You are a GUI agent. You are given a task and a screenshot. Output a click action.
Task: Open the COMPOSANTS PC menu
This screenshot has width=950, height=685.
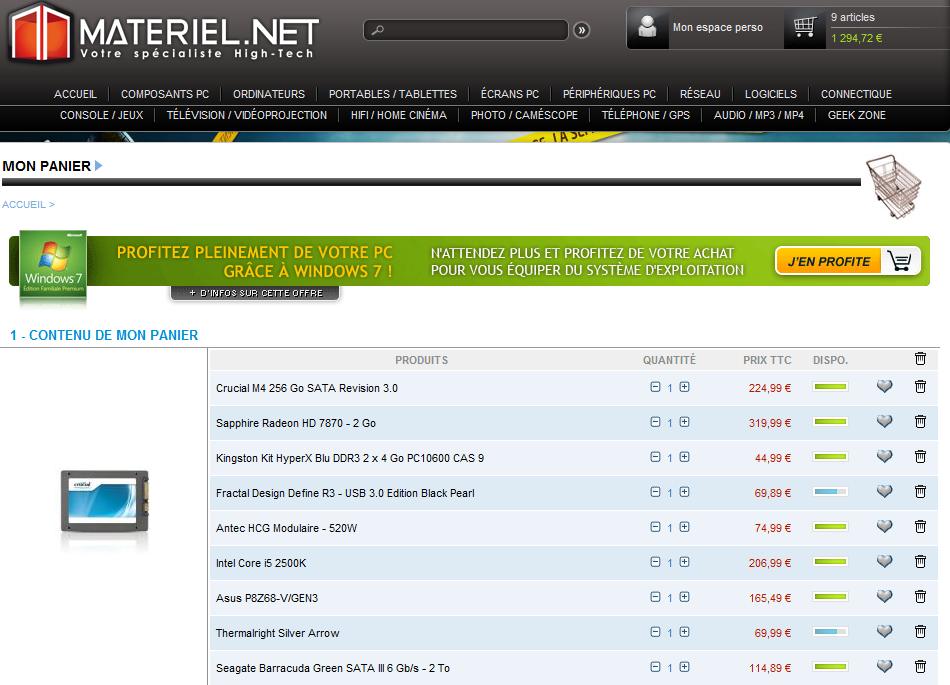[165, 94]
